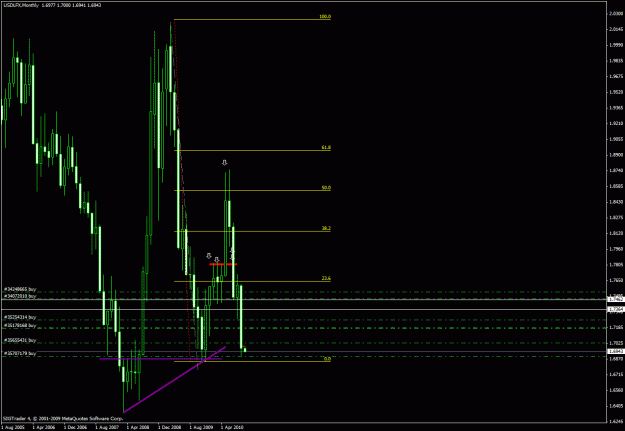625x431 pixels.
Task: Select the topmost buy order label #34248665
Action: (x=20, y=289)
